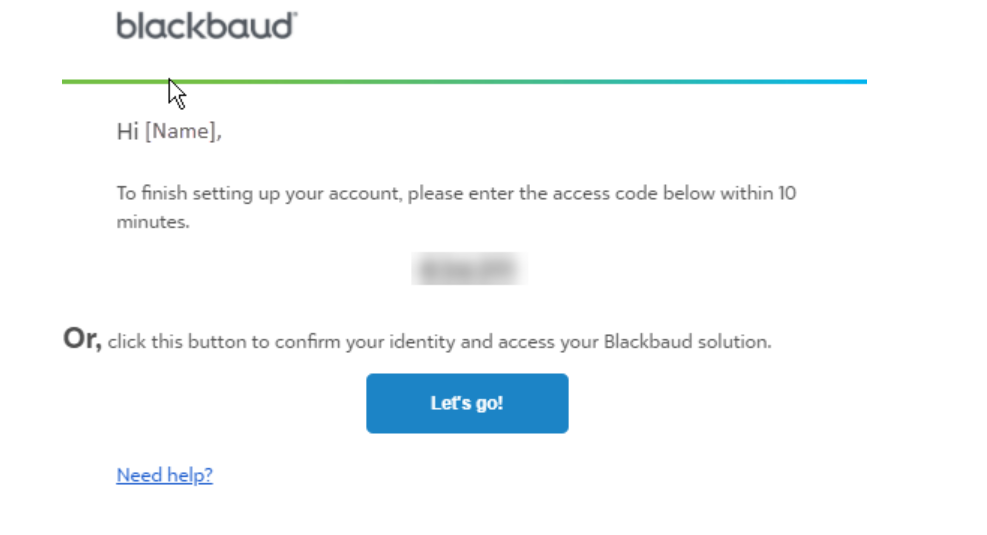This screenshot has width=987, height=535.
Task: Click the bold "Or," text
Action: (82, 339)
